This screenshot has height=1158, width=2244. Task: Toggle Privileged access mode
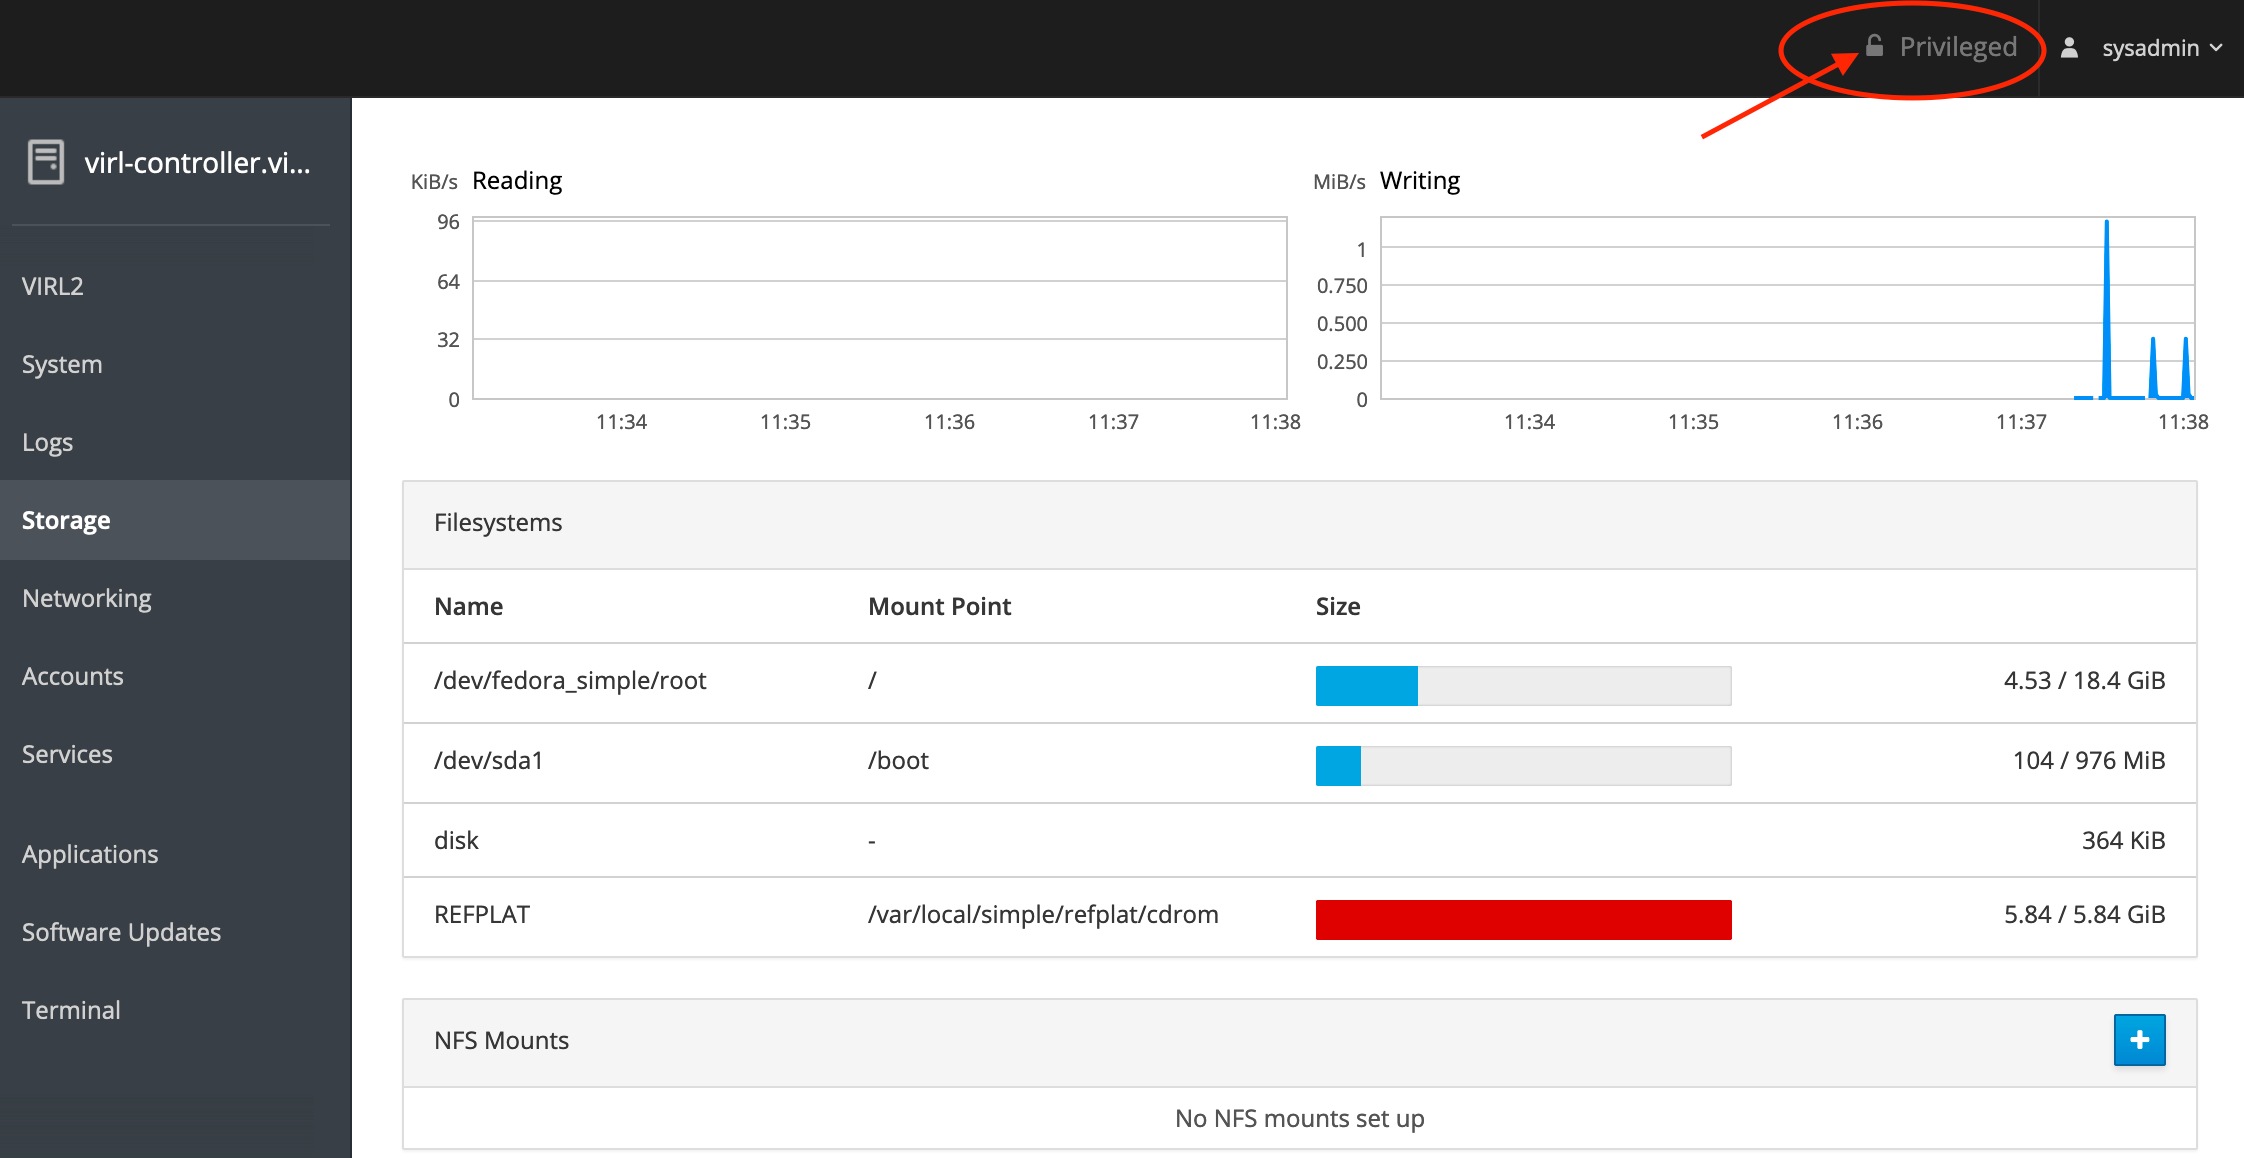(x=1956, y=47)
